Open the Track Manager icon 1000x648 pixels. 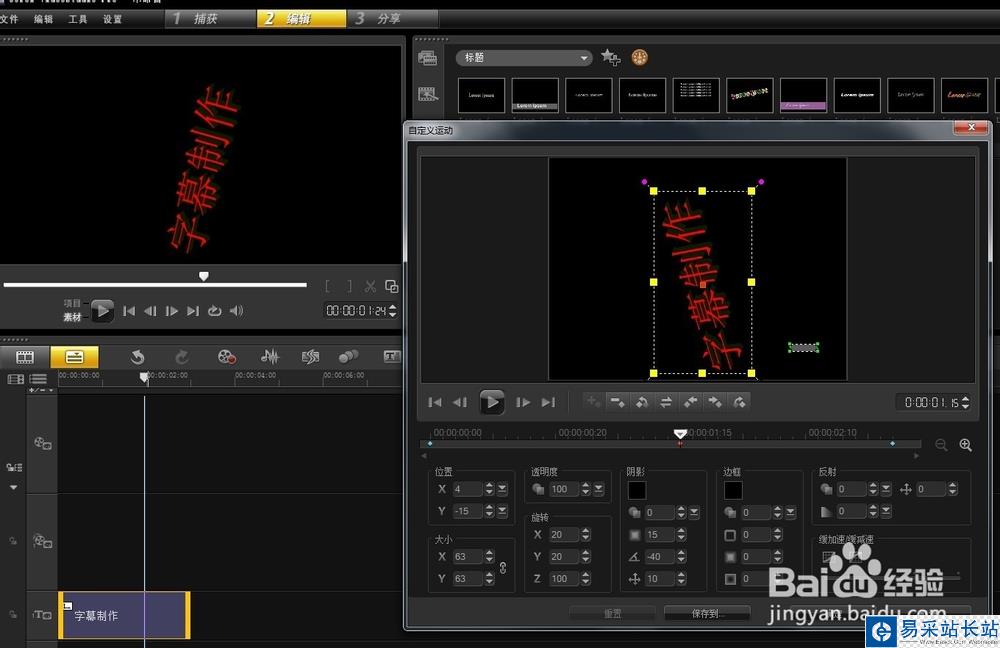coord(38,379)
